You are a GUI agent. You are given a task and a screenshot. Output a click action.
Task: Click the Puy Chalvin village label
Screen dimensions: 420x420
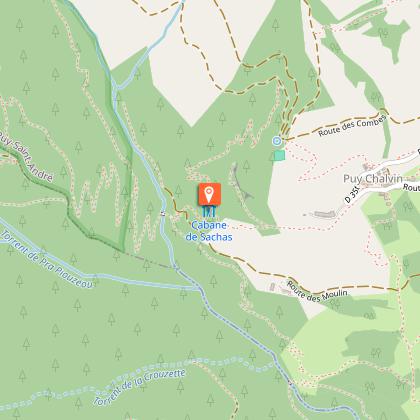[x=373, y=179]
